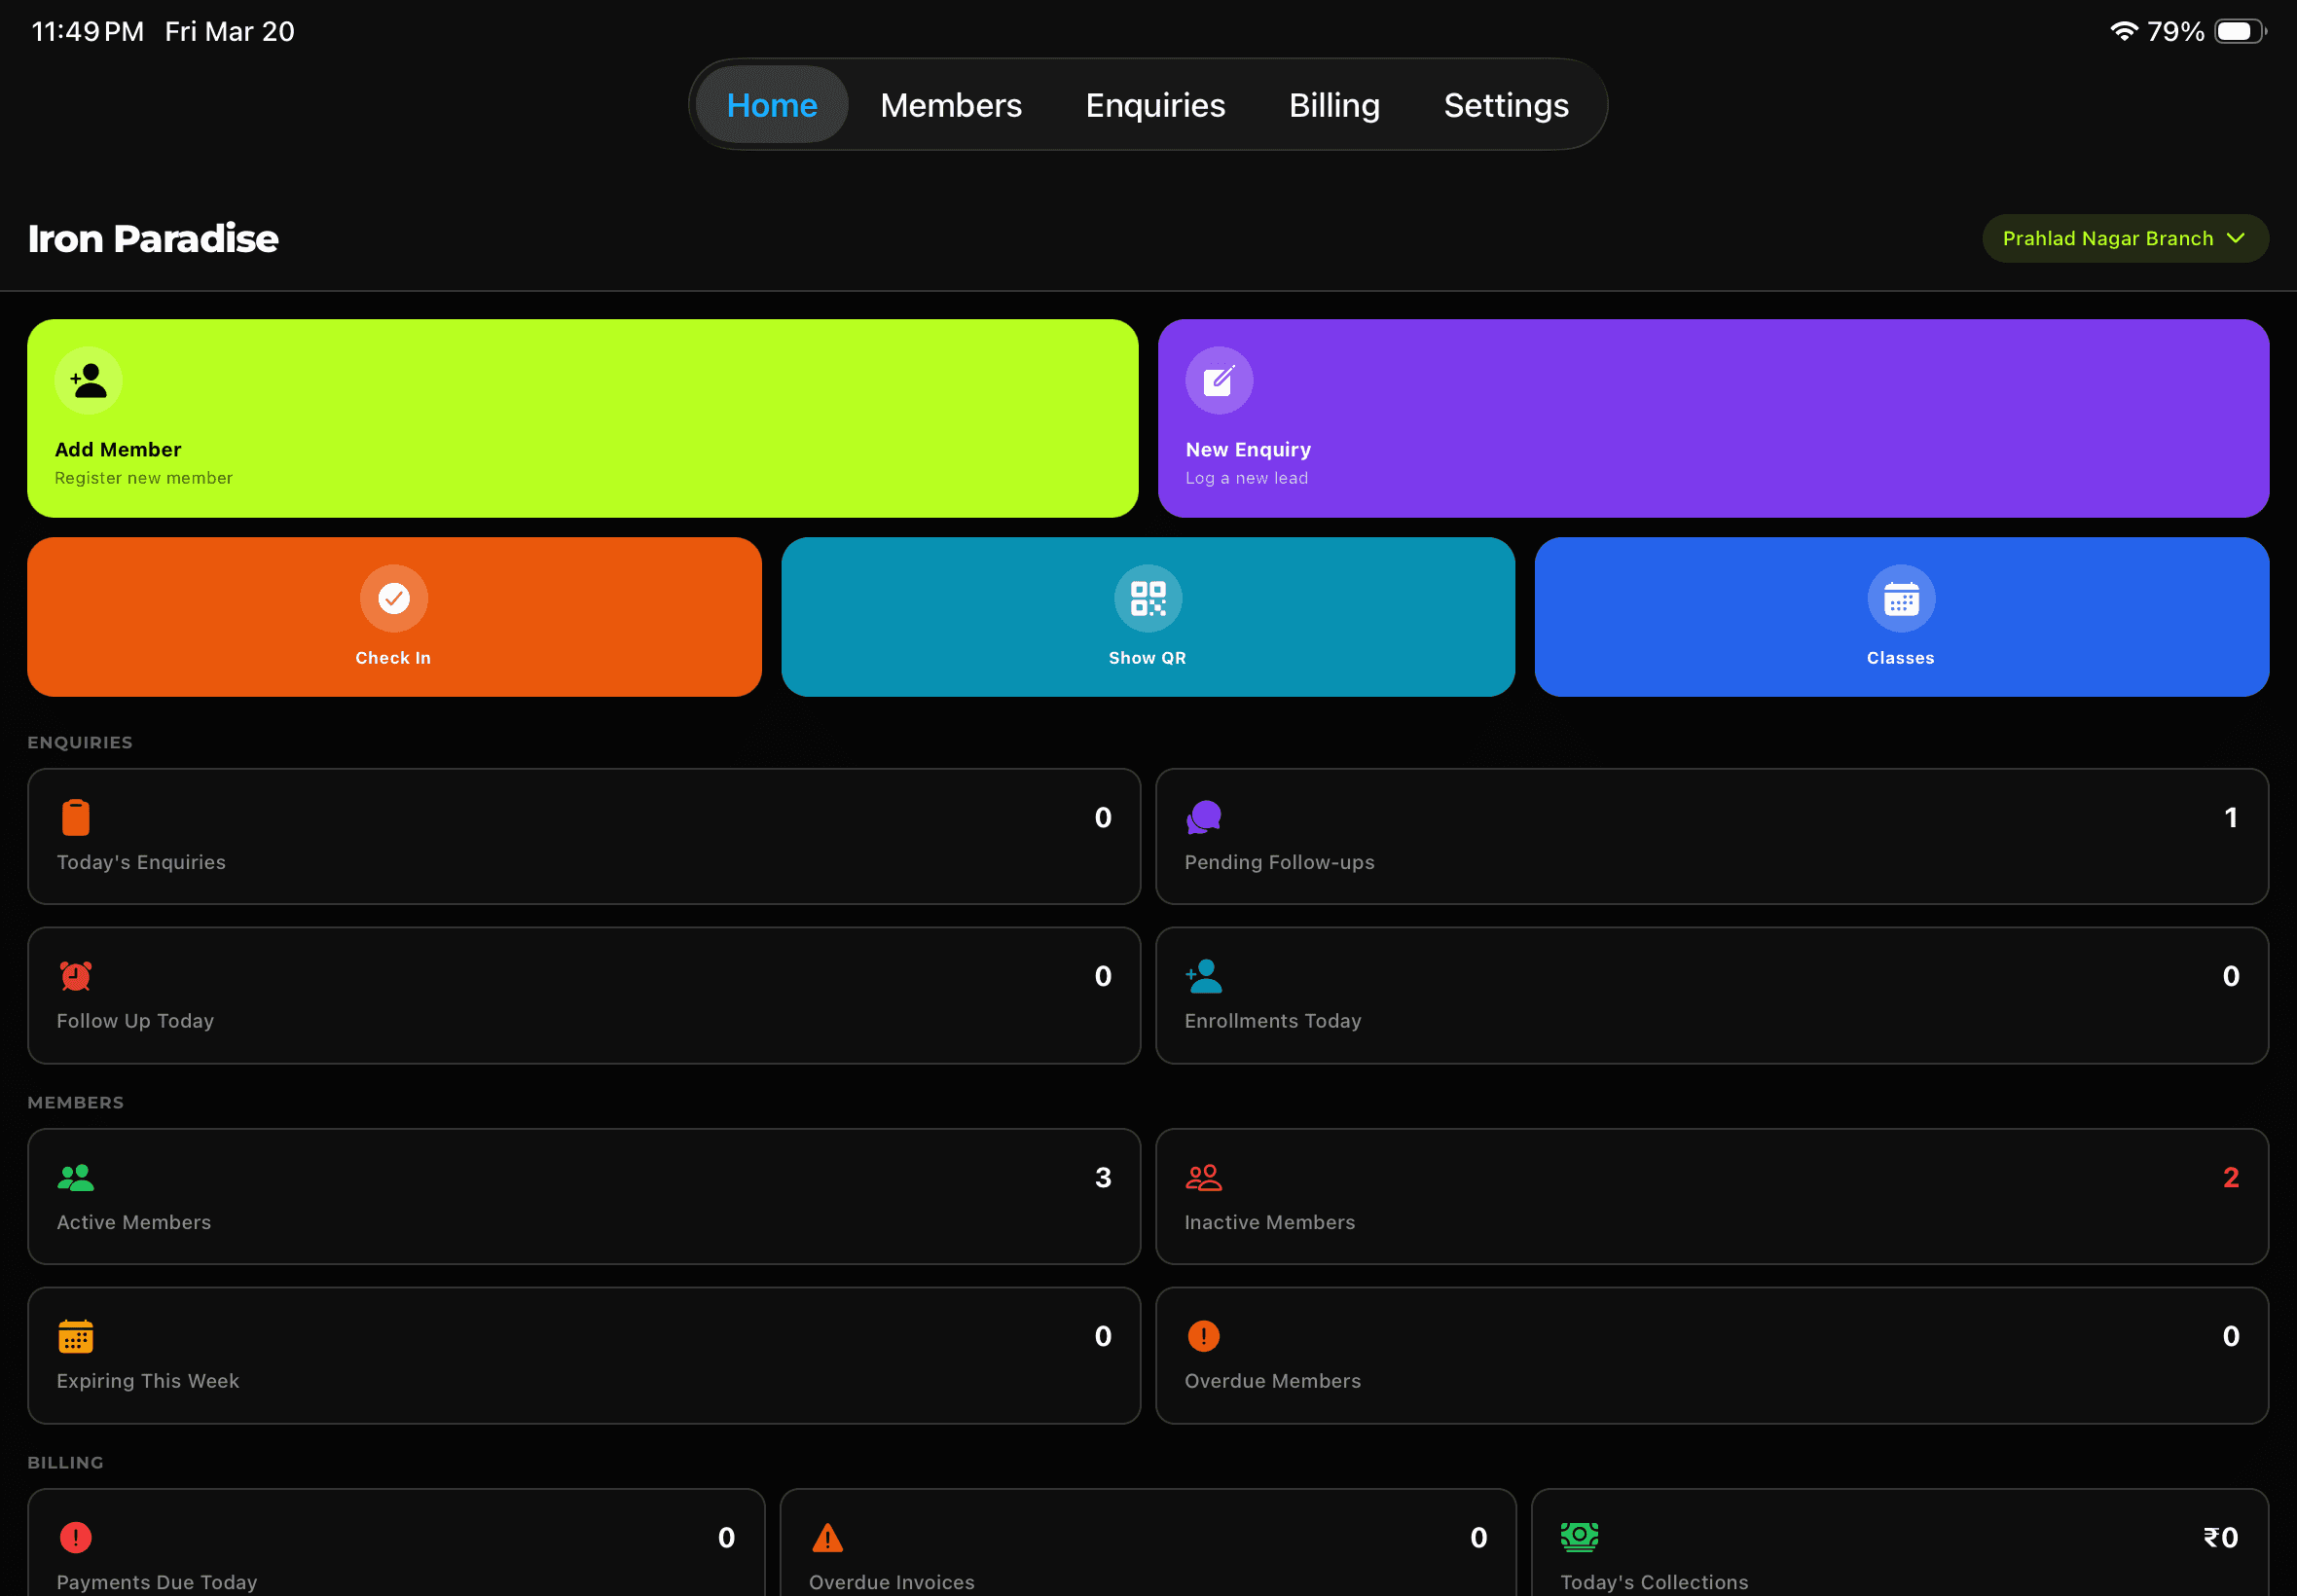
Task: Select the Pending Follow-ups chat icon
Action: 1204,816
